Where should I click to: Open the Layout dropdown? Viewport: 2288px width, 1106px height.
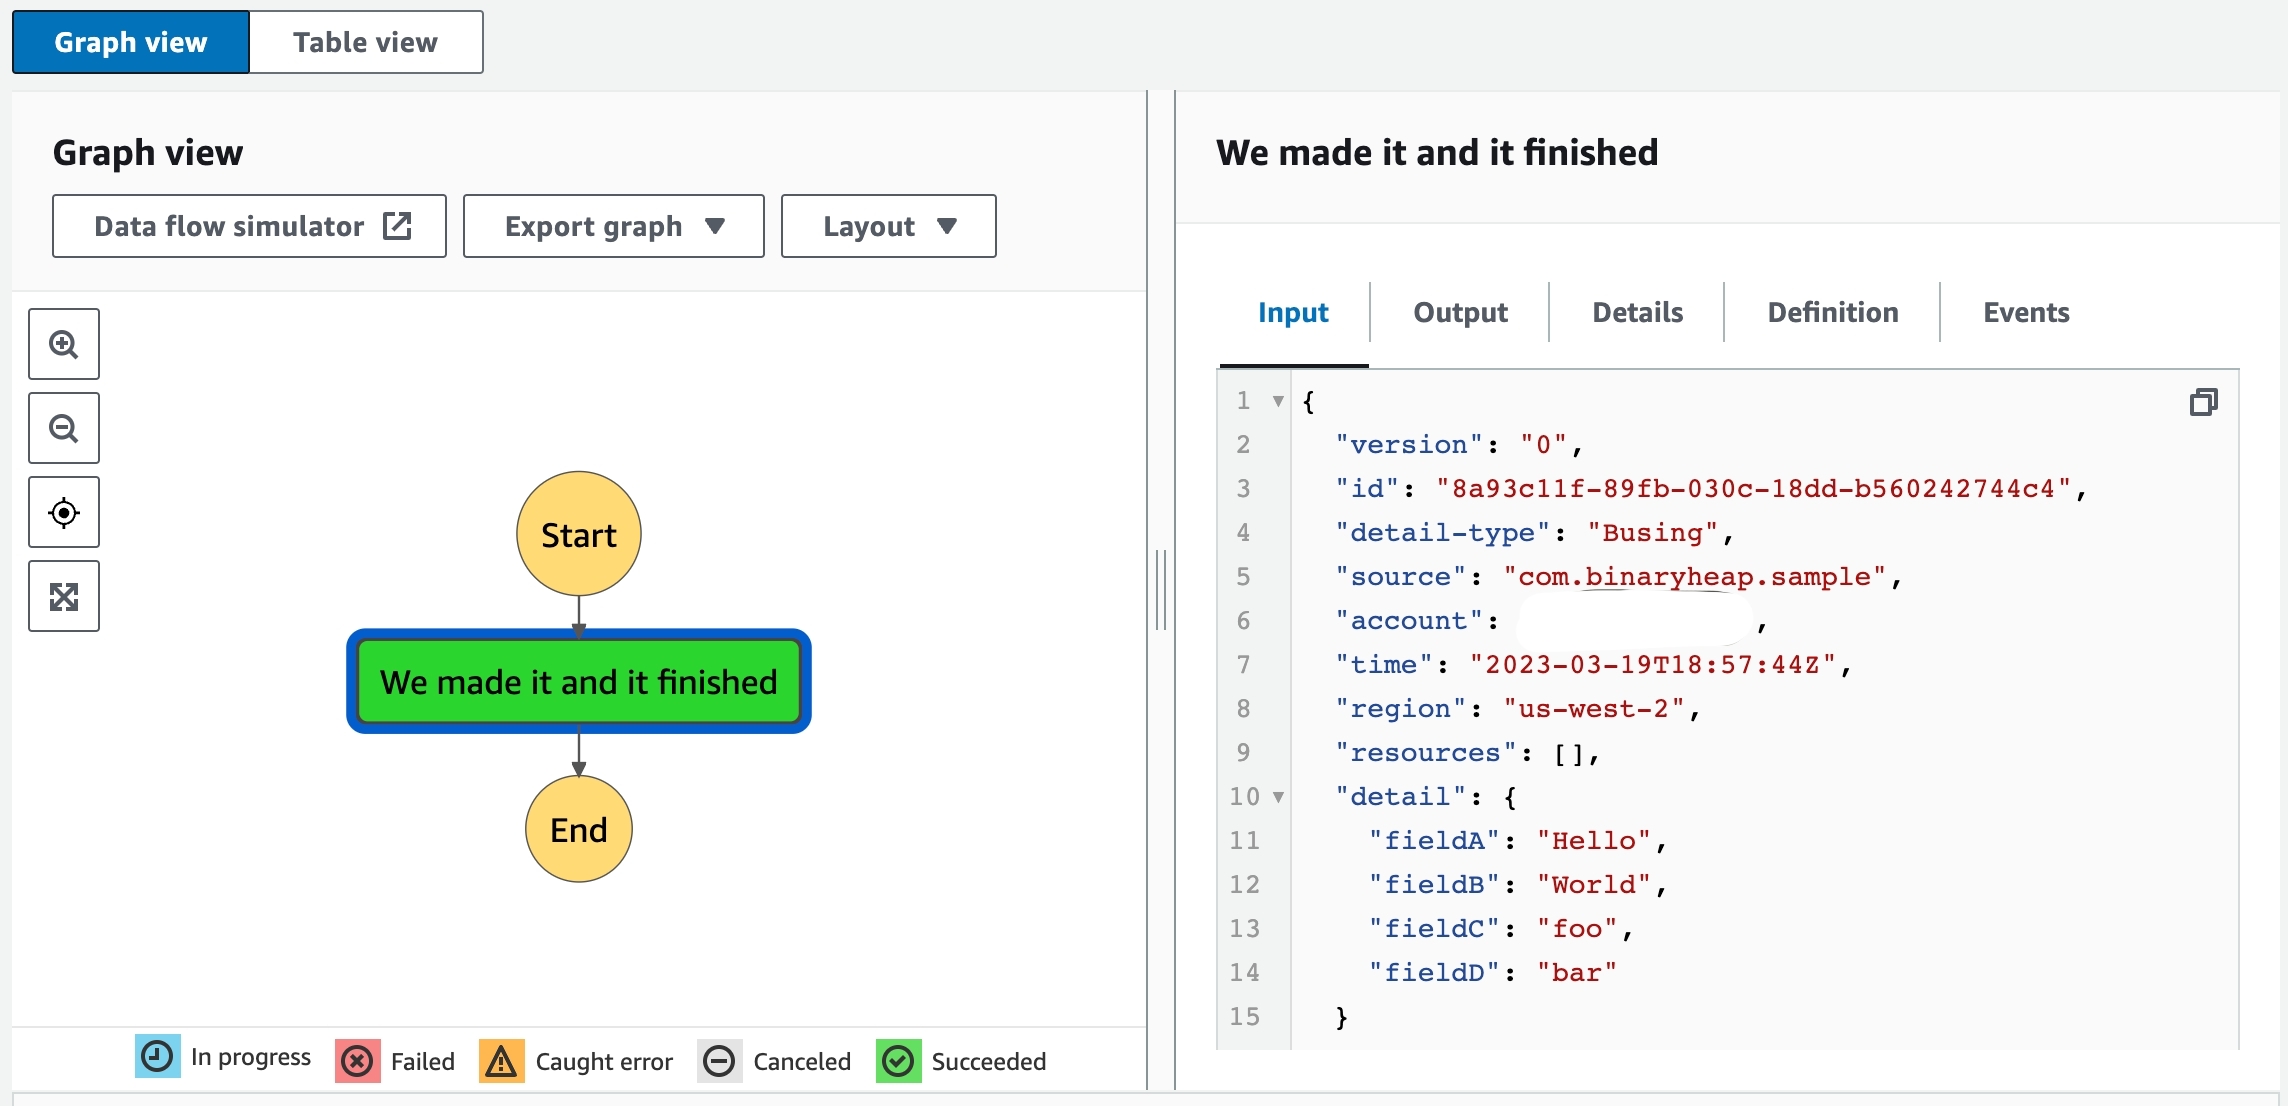coord(888,226)
